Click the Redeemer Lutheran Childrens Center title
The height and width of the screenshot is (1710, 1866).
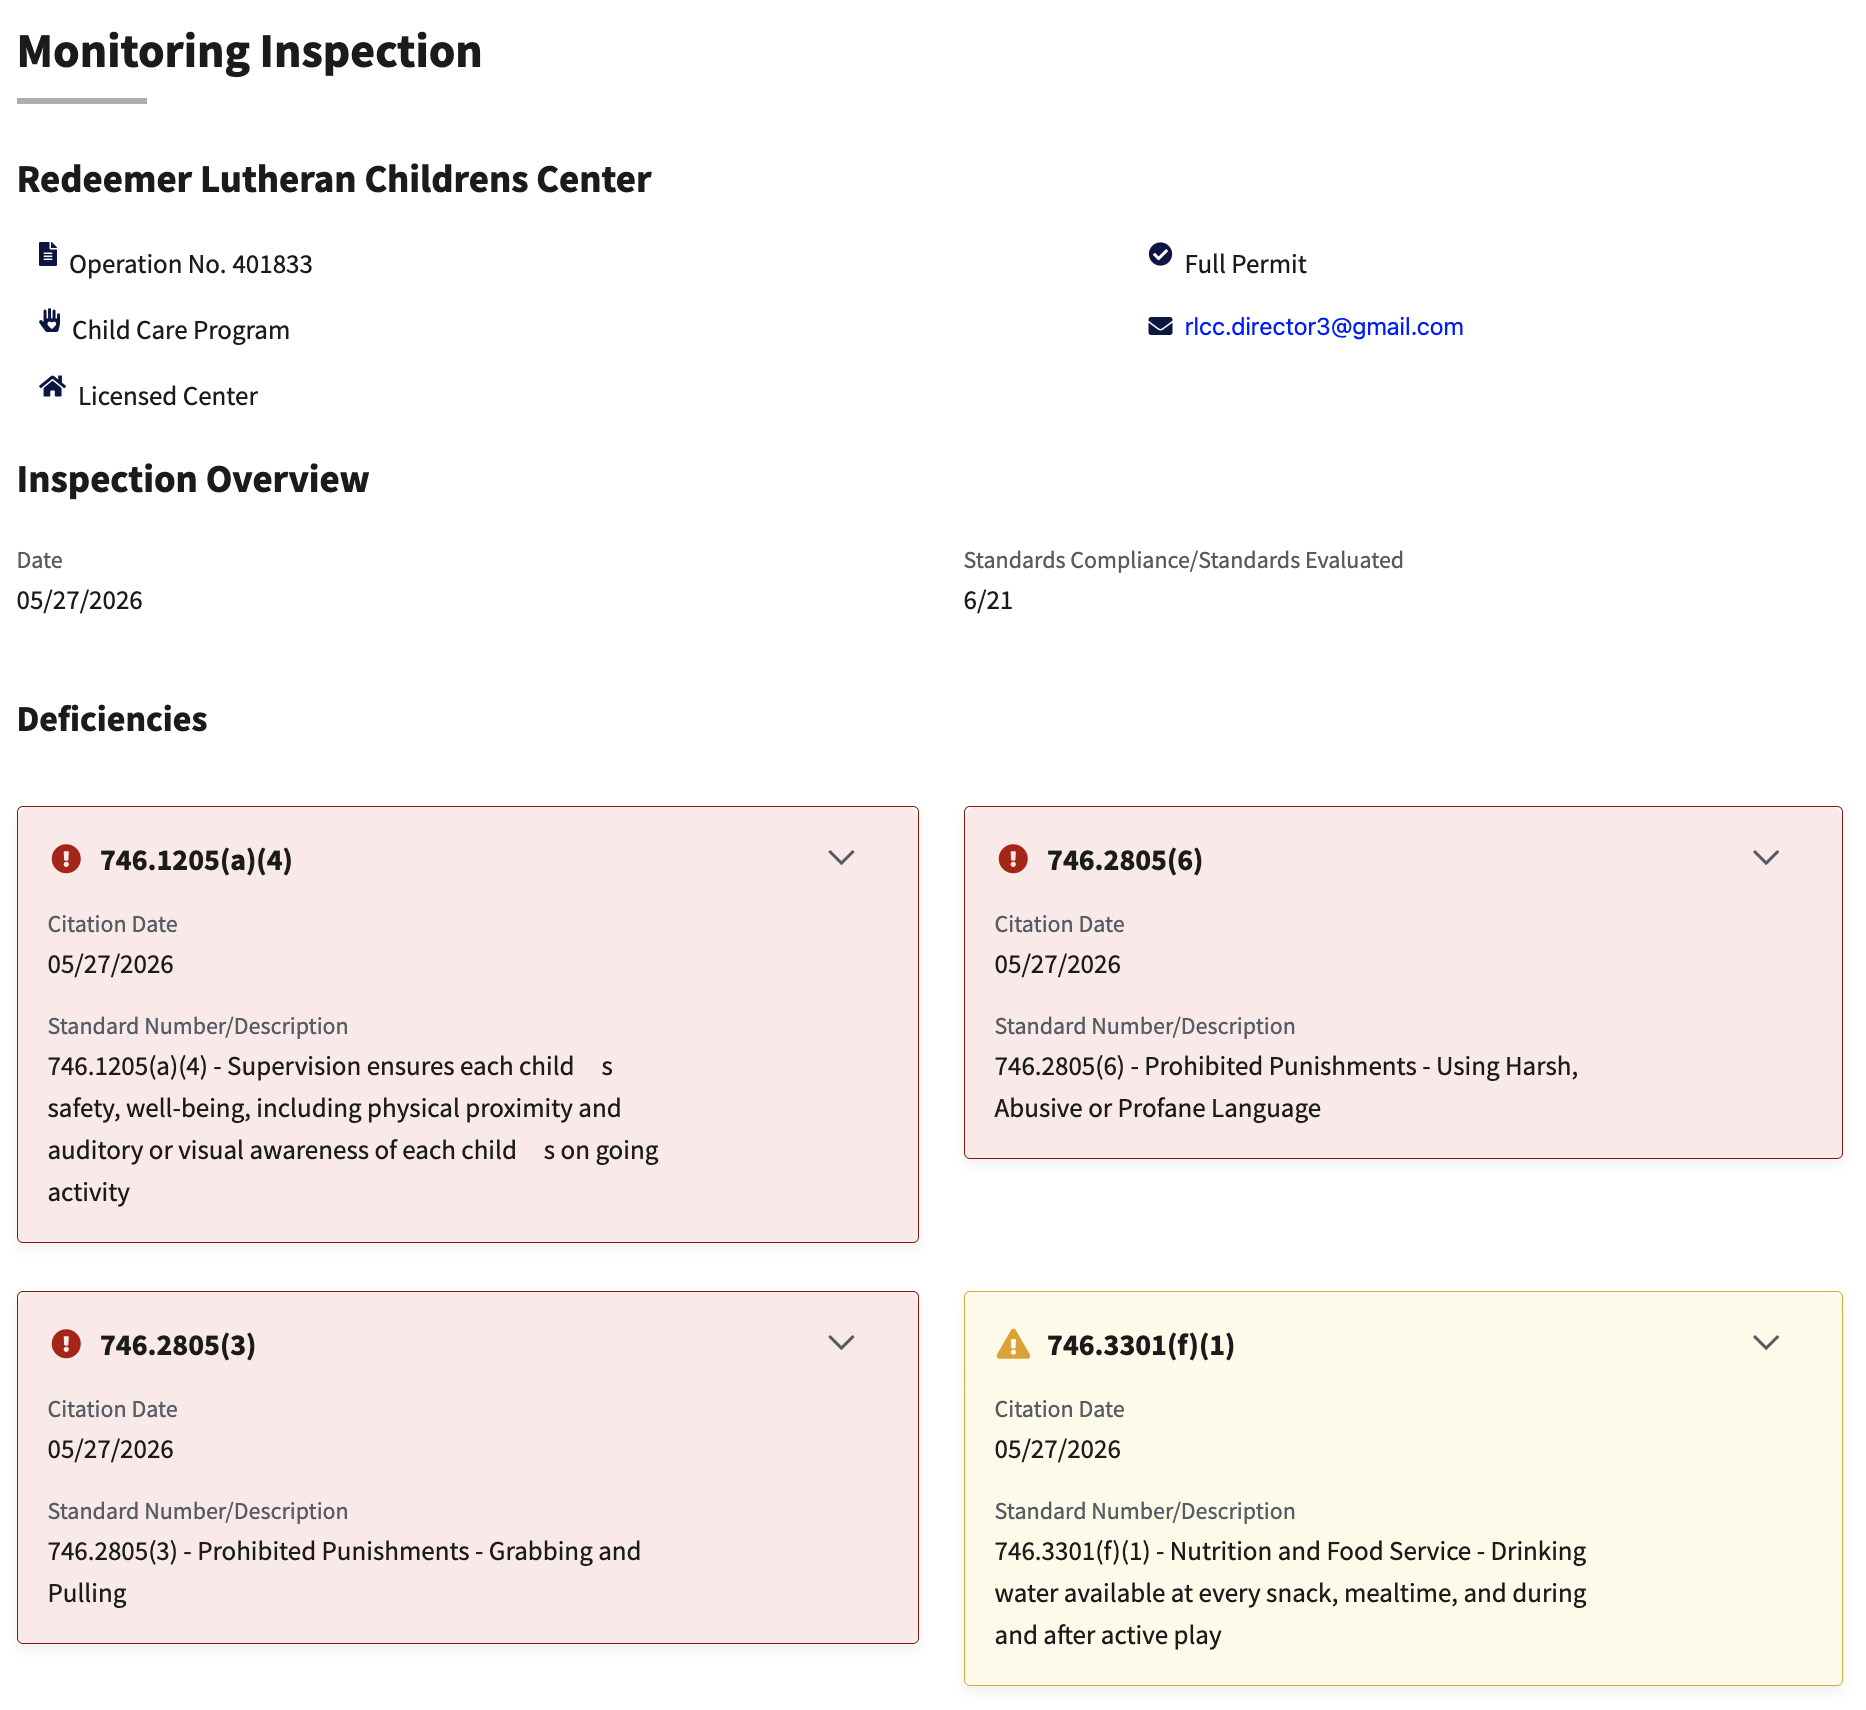[334, 179]
